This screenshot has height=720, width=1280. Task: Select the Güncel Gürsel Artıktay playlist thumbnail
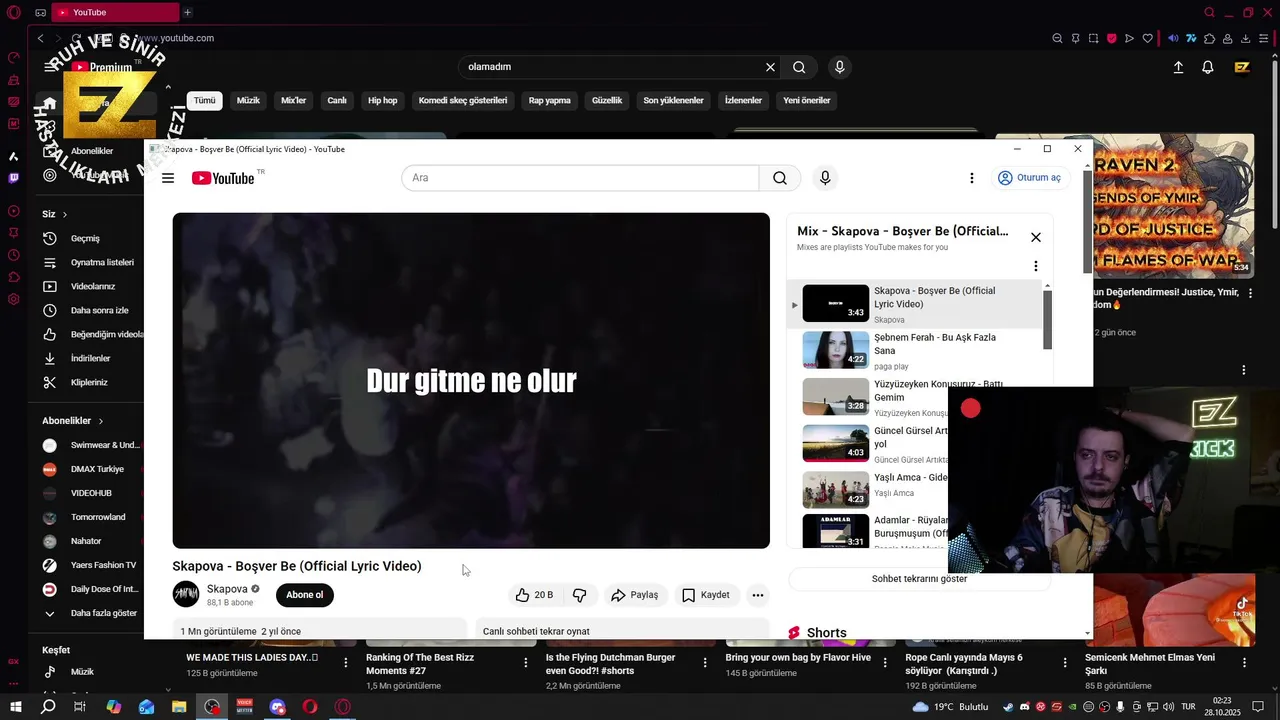[x=836, y=443]
